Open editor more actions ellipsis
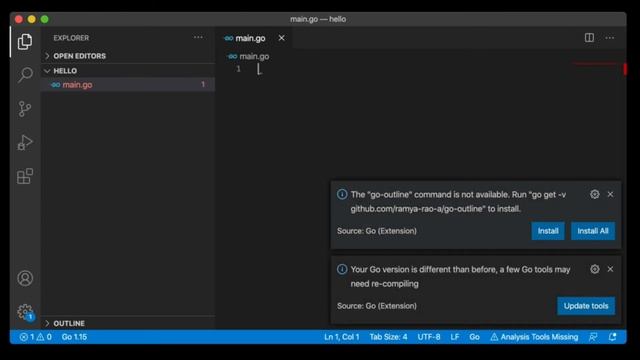Viewport: 640px width, 360px height. 610,38
